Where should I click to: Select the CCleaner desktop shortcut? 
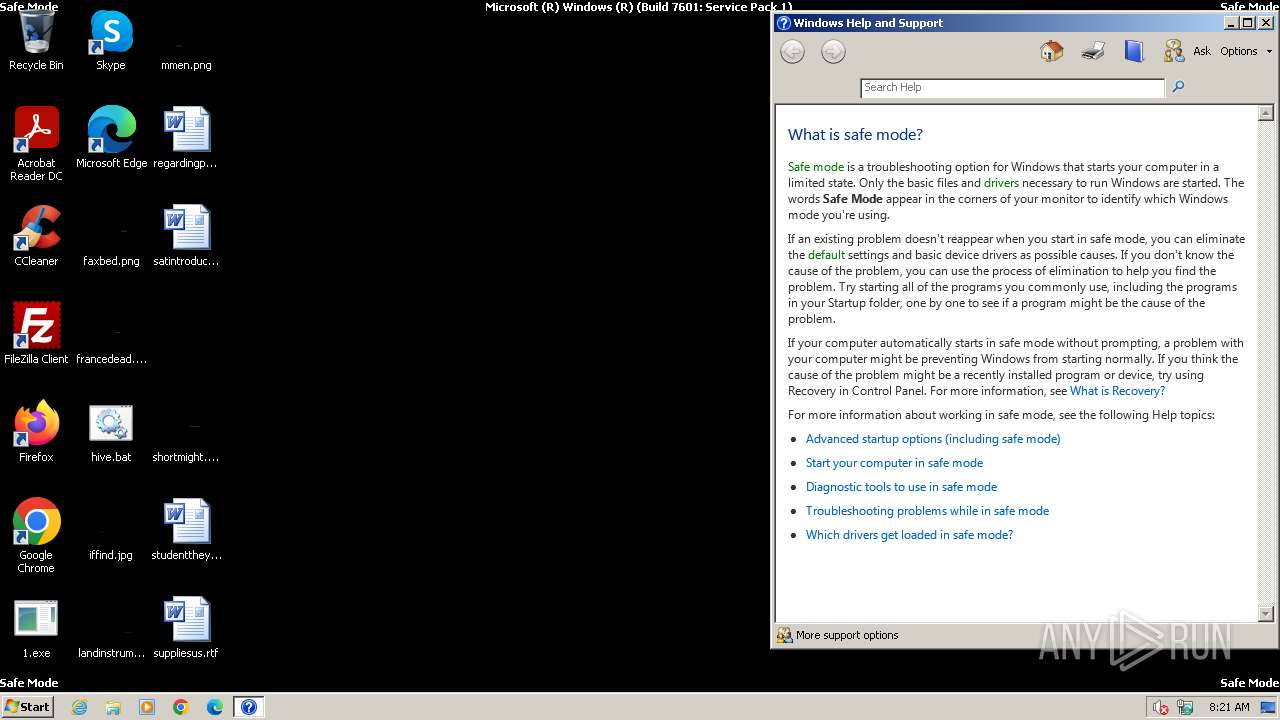(36, 238)
